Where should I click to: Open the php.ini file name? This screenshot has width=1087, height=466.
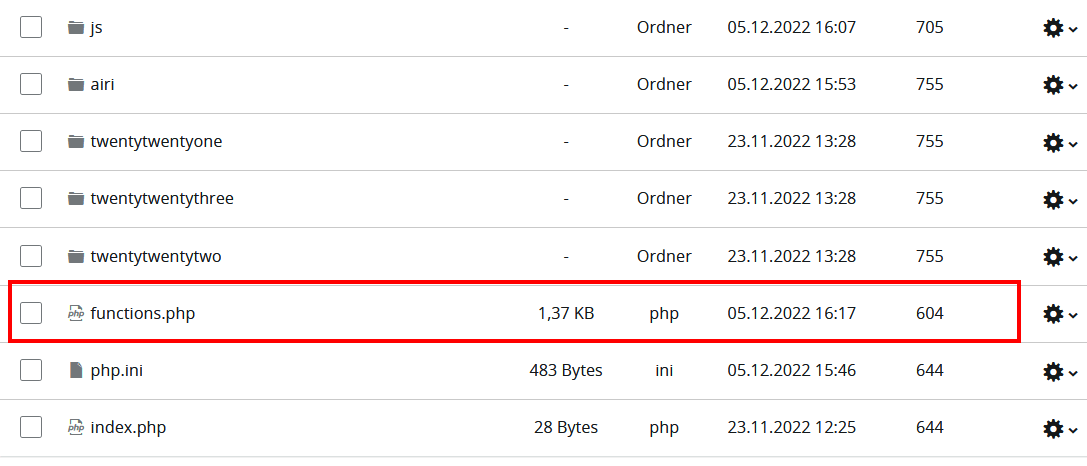click(116, 370)
